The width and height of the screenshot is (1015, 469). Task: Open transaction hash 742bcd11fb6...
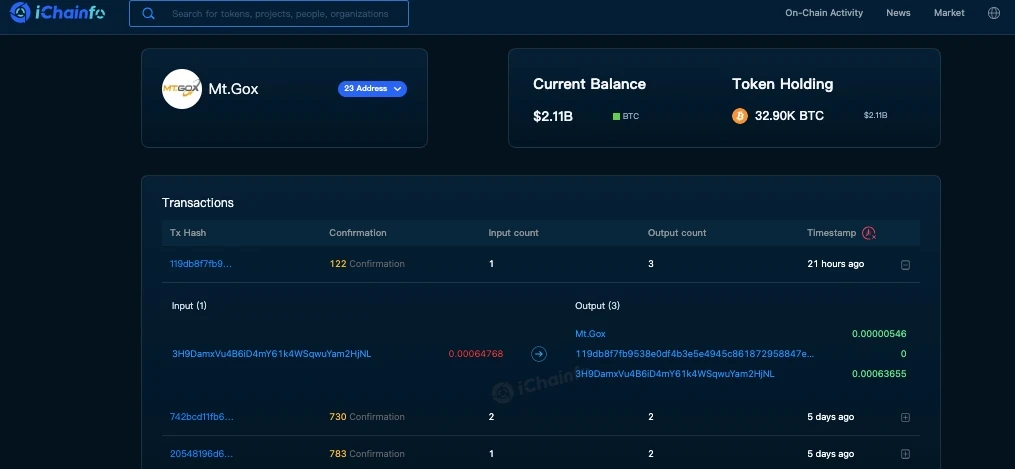(201, 417)
